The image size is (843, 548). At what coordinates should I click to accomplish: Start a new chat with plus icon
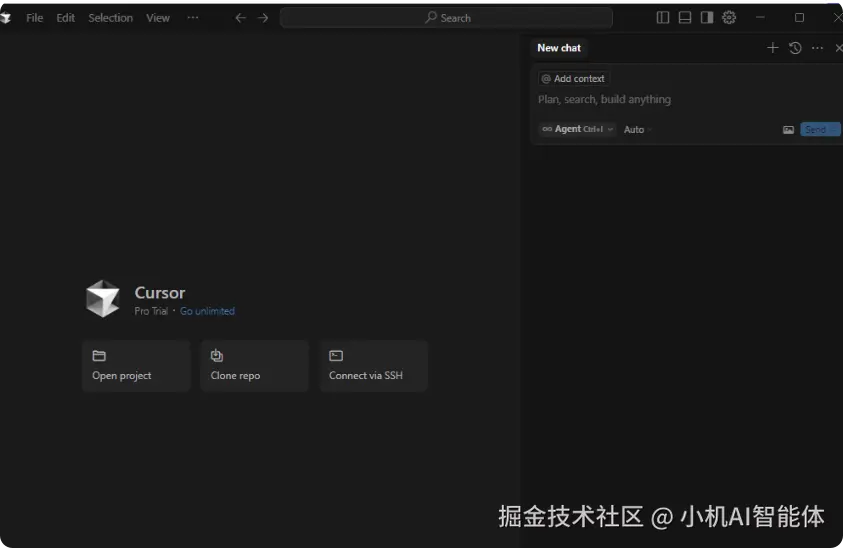click(773, 48)
